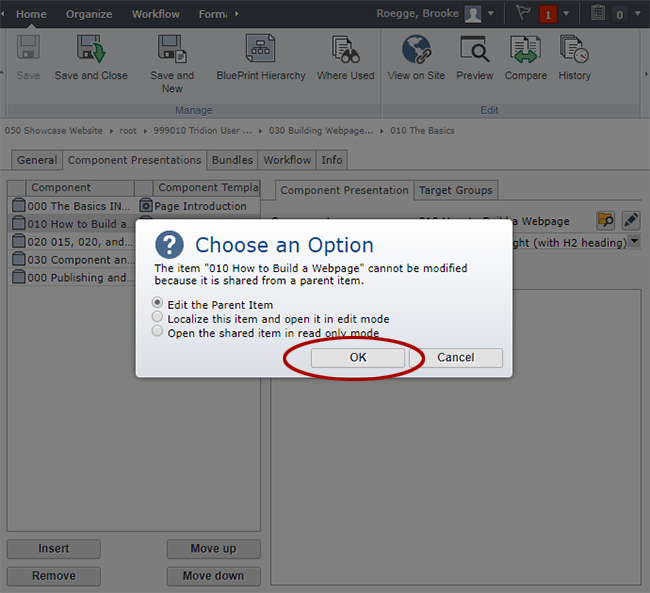Image resolution: width=650 pixels, height=593 pixels.
Task: Click the pencil edit icon beside component field
Action: [x=630, y=220]
